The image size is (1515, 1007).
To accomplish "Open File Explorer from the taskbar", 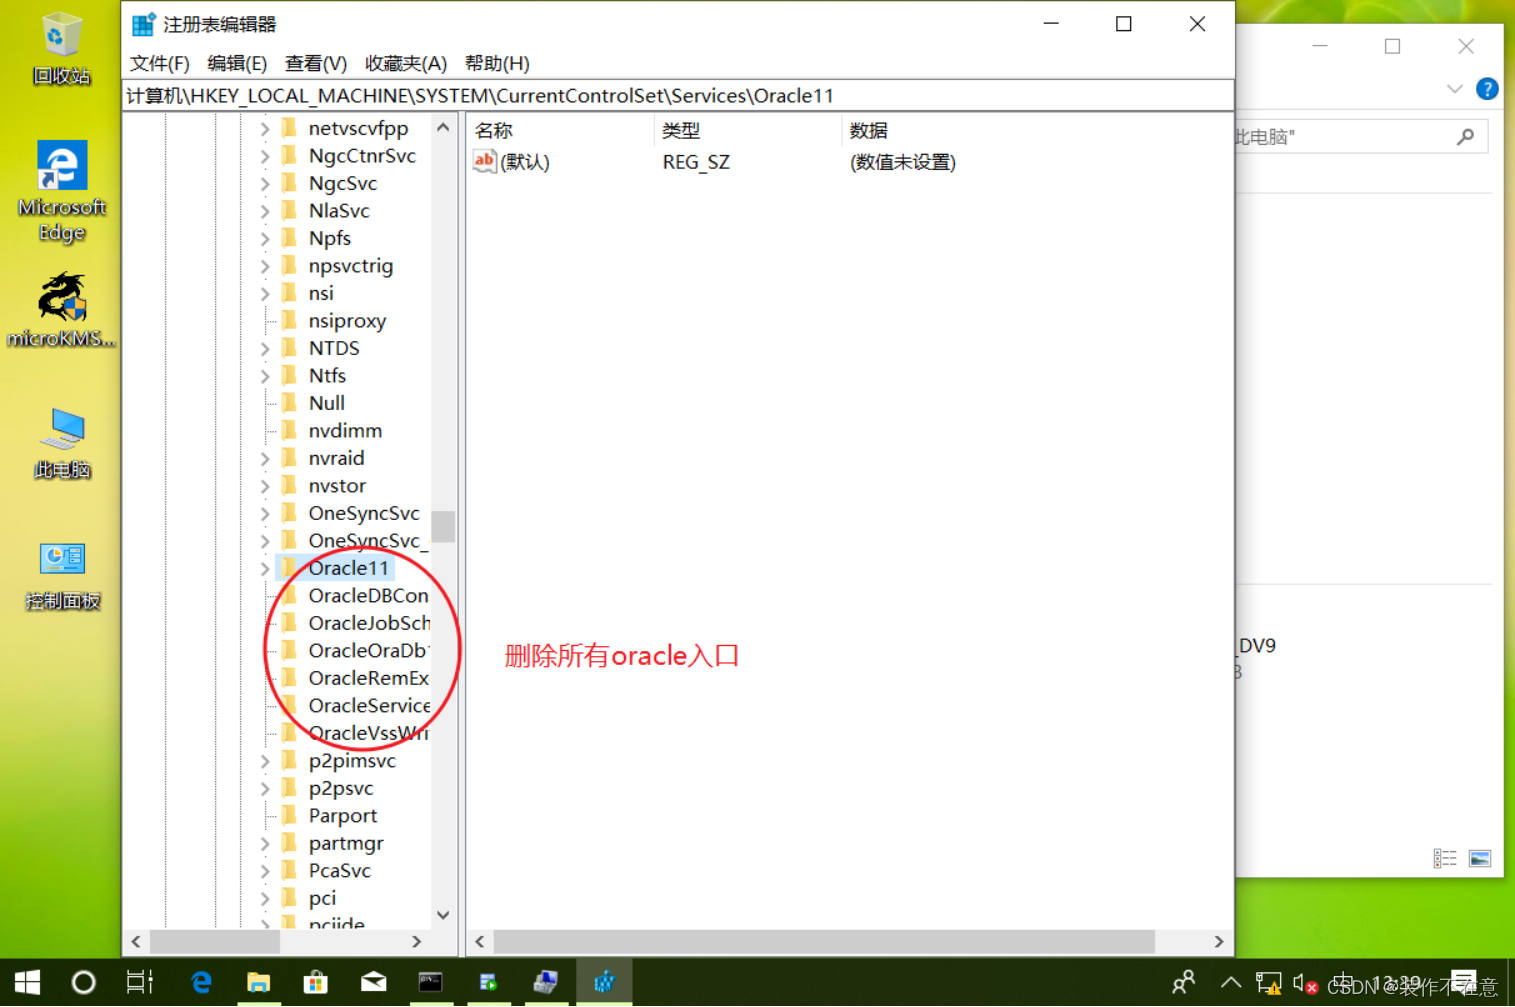I will point(258,983).
